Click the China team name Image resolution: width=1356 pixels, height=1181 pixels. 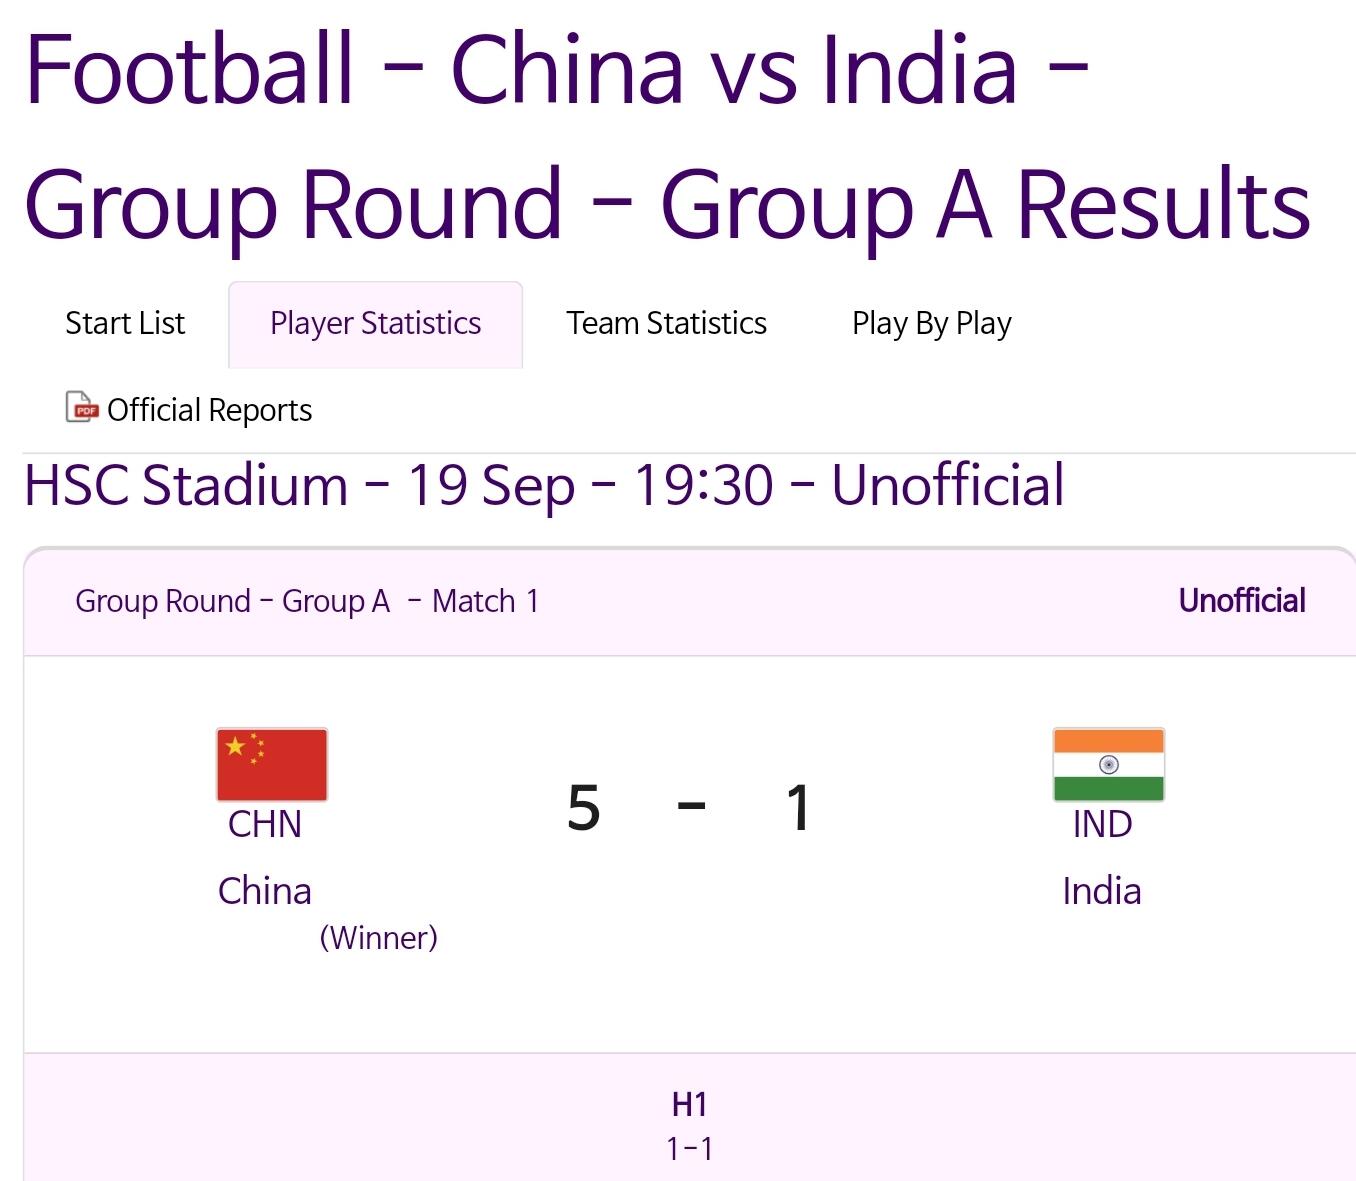[265, 890]
